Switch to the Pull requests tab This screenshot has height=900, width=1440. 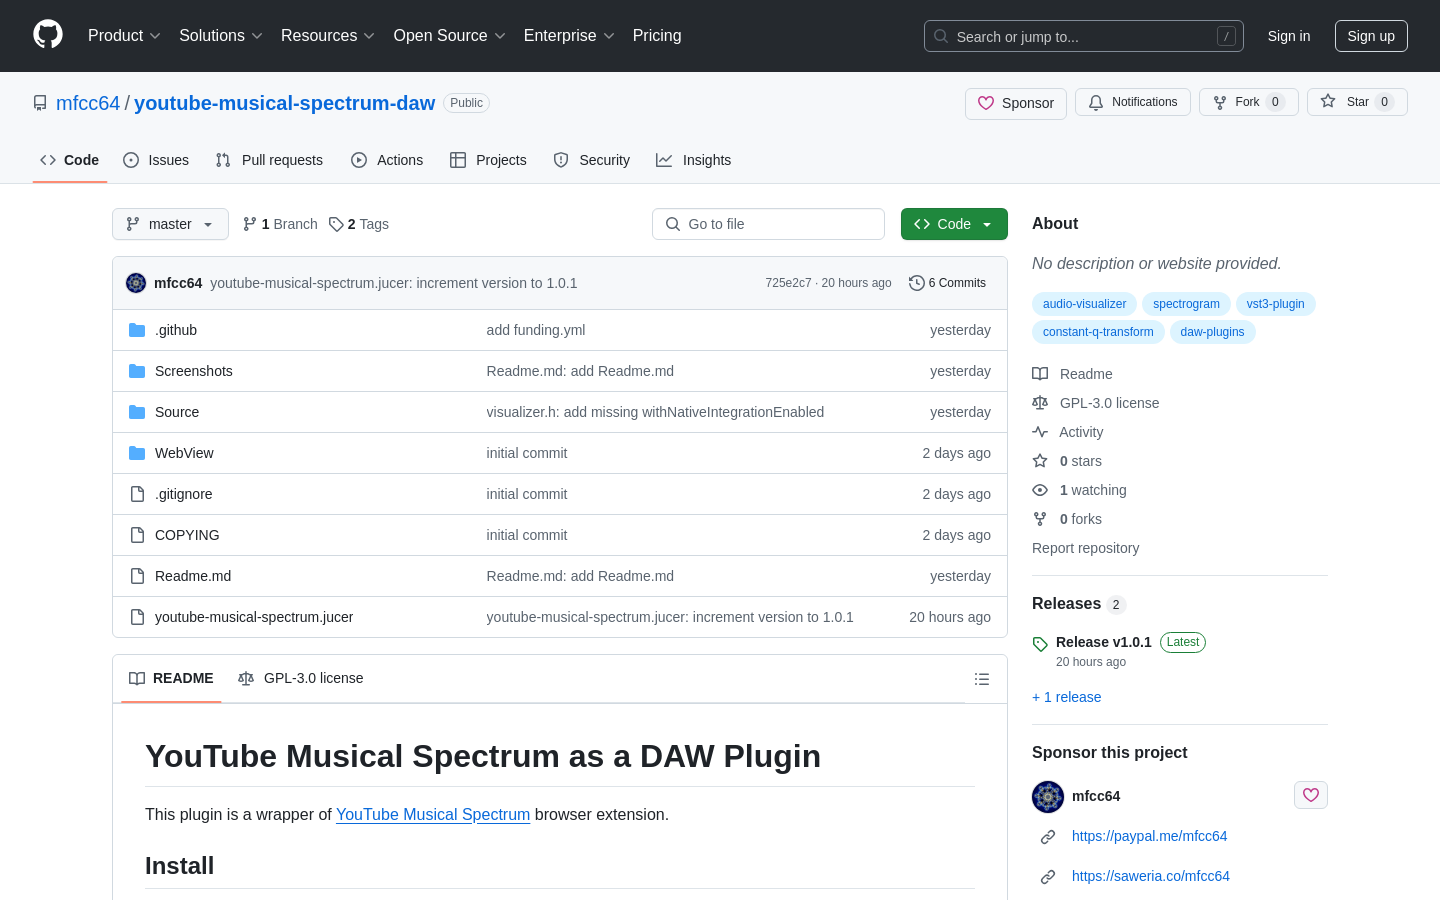coord(269,160)
